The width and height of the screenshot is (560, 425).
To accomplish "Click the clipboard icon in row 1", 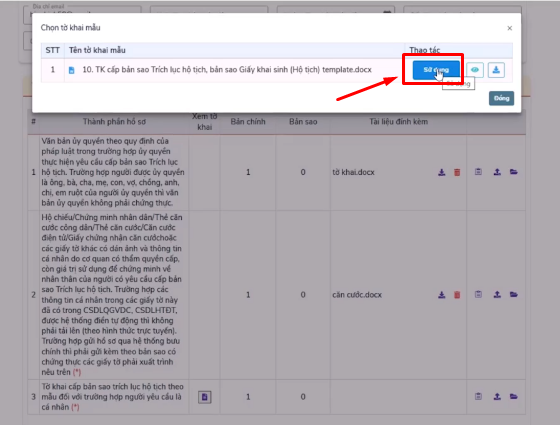I will tap(478, 172).
